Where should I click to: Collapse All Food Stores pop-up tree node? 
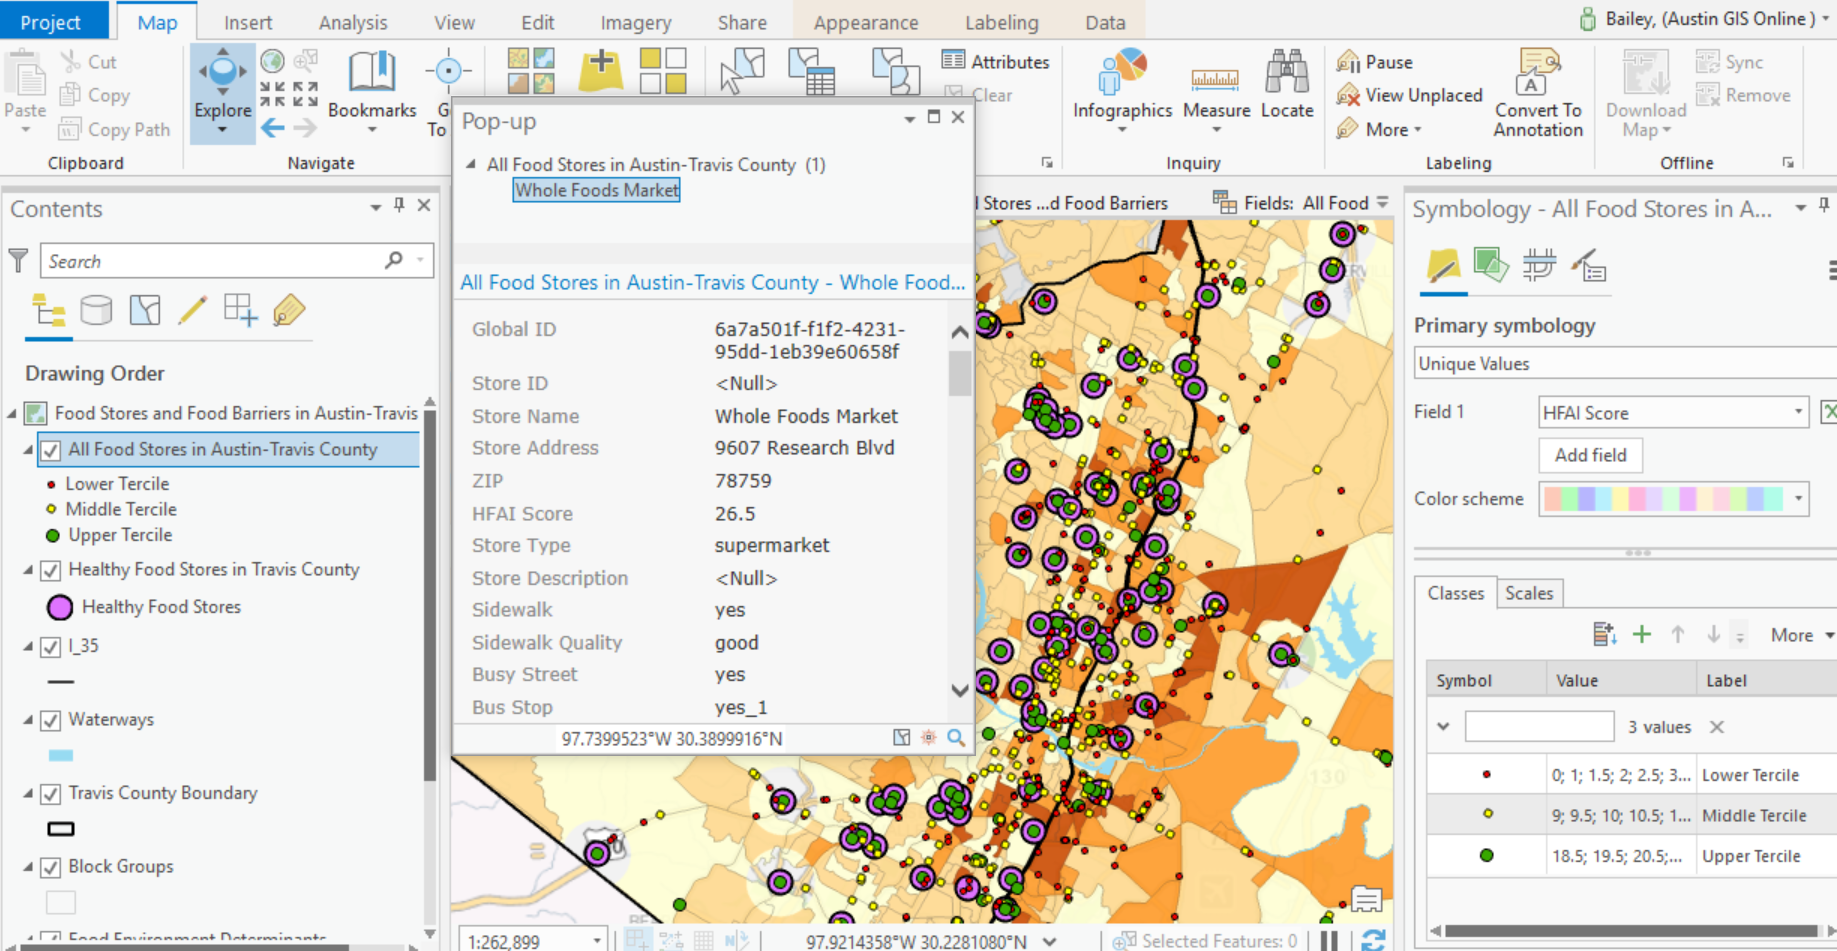471,164
